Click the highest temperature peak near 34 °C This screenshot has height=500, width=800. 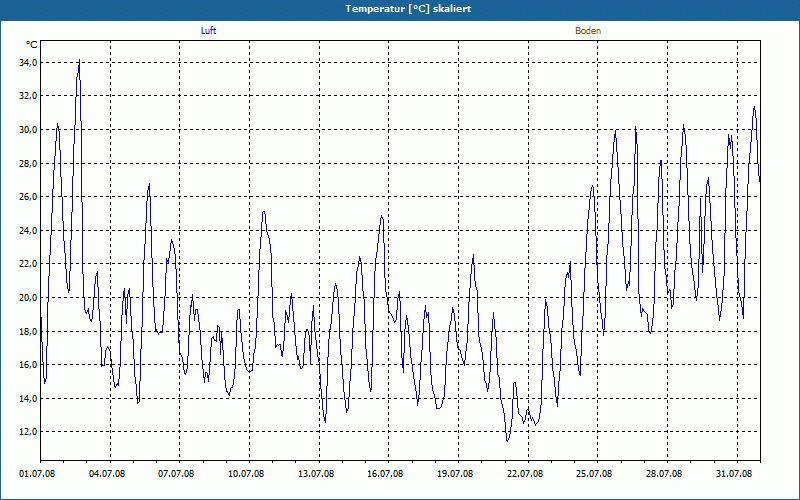click(79, 60)
